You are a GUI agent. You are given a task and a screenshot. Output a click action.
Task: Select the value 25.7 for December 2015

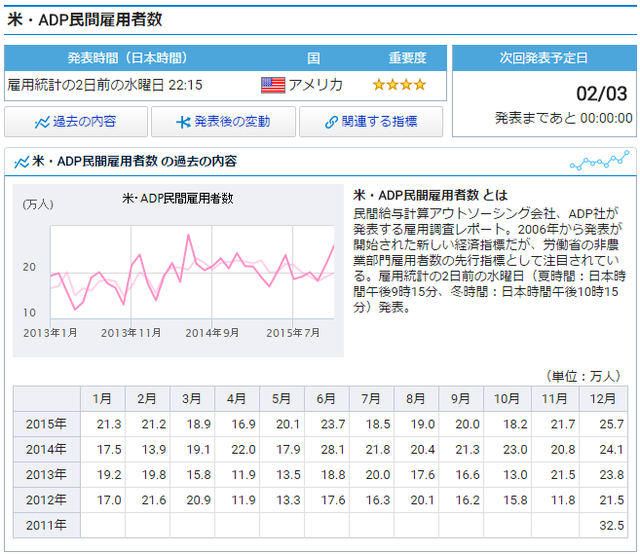[611, 425]
